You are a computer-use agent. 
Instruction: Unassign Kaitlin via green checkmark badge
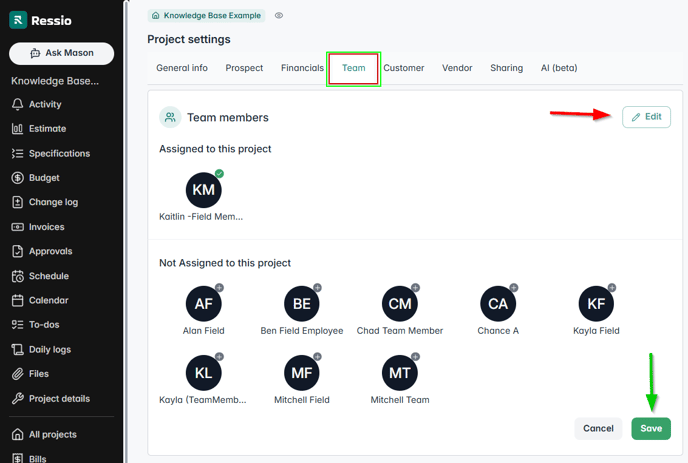click(x=219, y=174)
